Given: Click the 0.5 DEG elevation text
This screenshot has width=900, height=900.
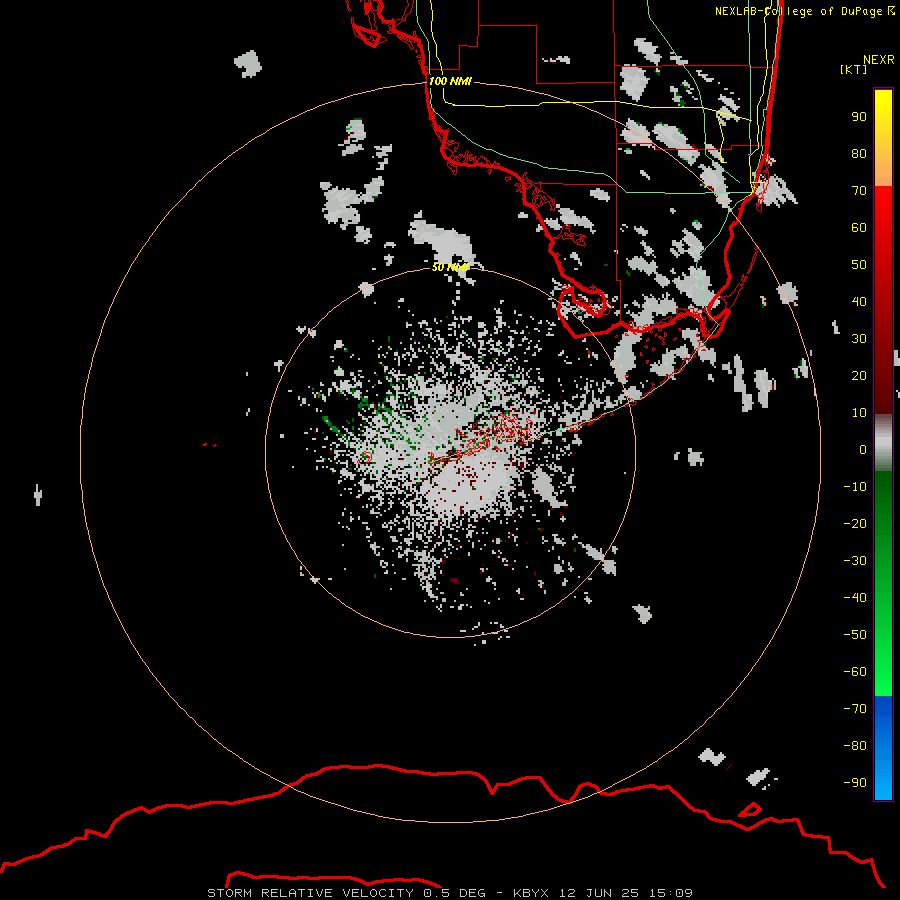Looking at the screenshot, I should pyautogui.click(x=455, y=893).
